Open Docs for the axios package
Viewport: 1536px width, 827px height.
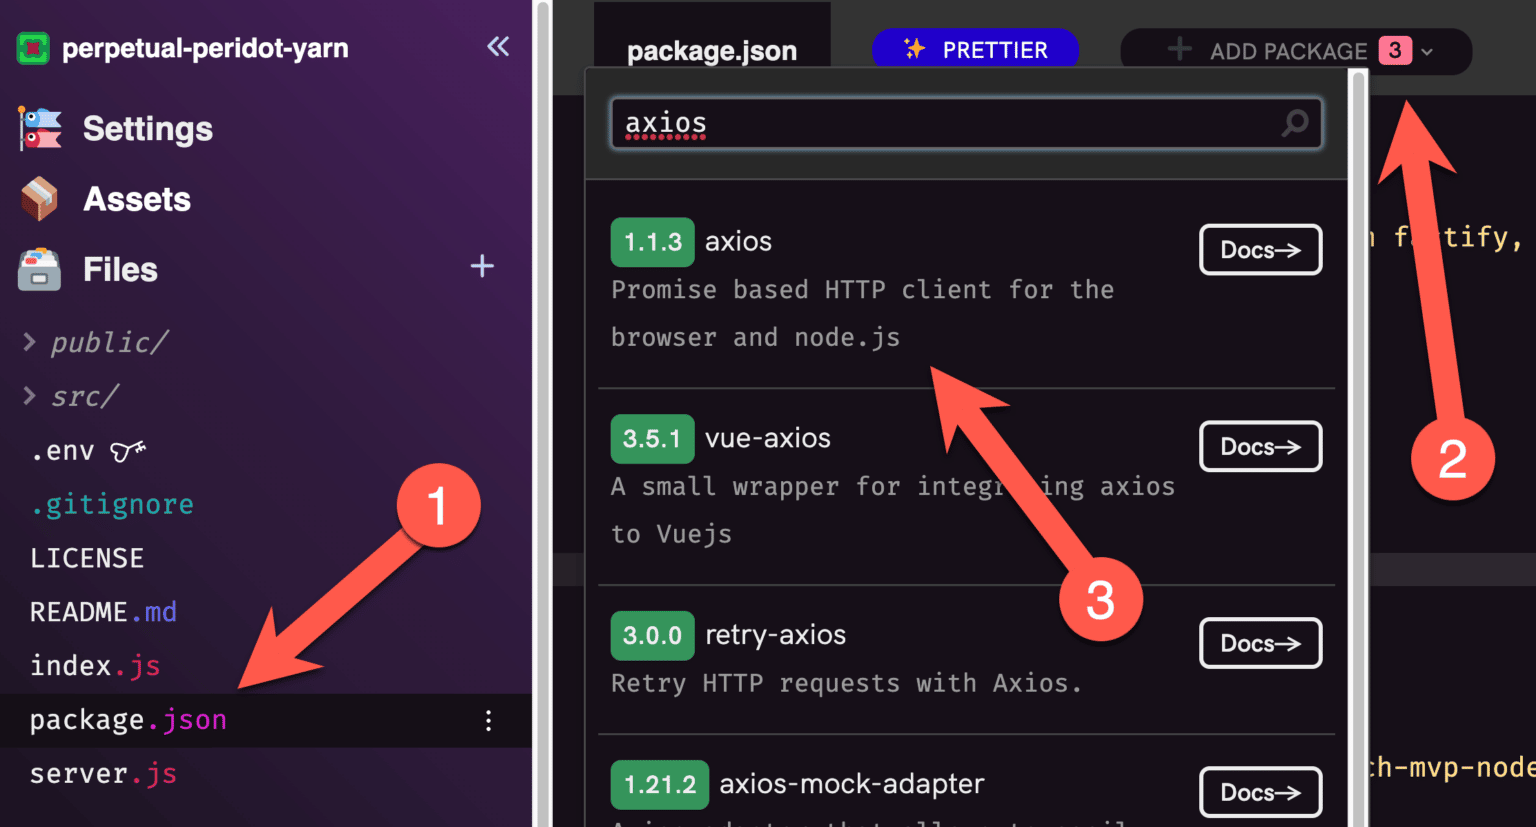(1260, 250)
